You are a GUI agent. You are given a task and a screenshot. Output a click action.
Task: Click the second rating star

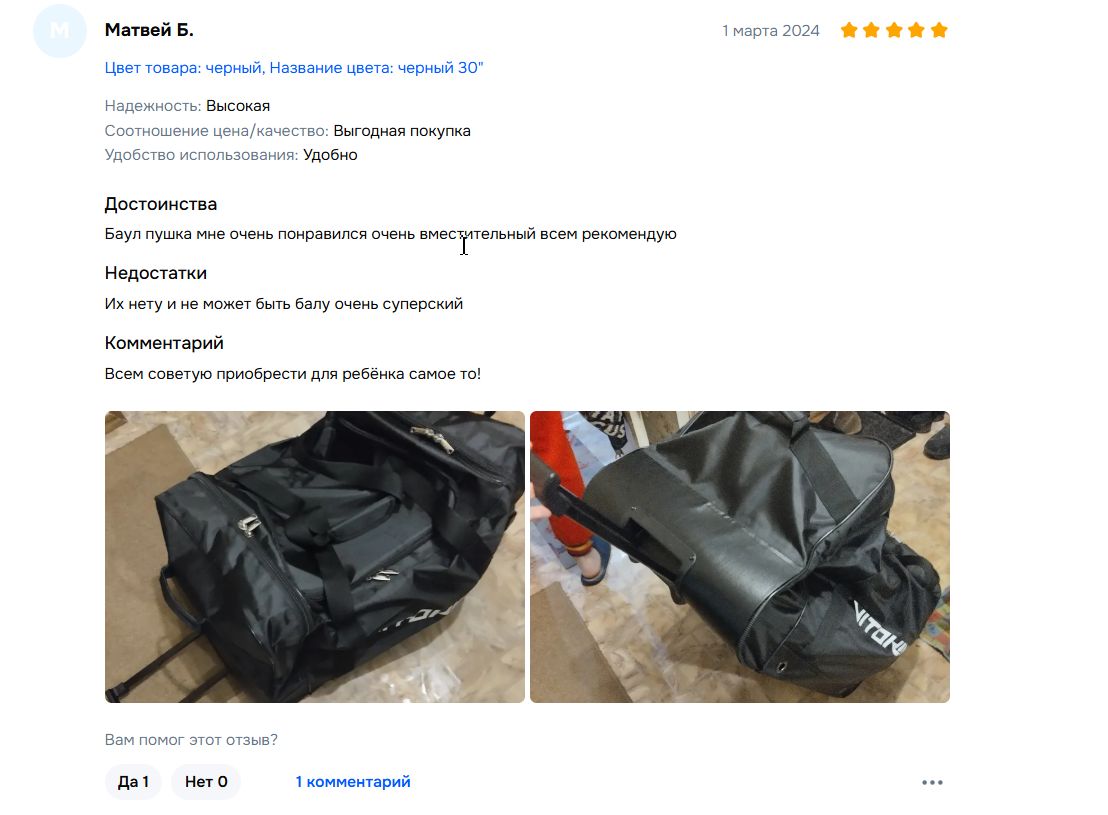click(872, 30)
